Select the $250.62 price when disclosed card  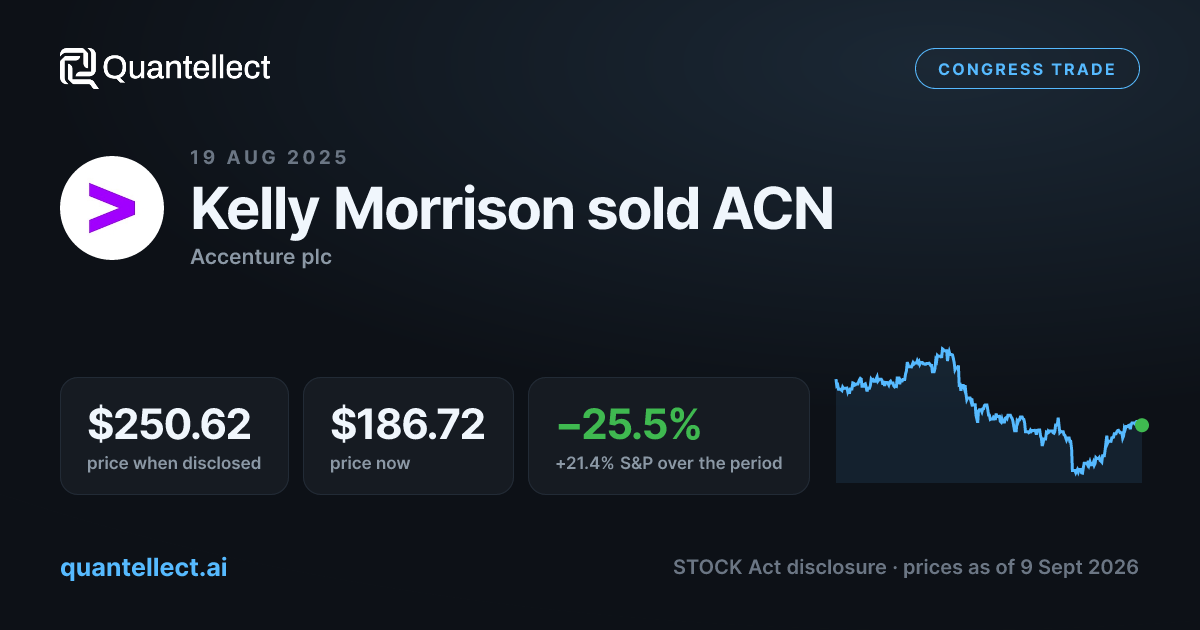click(x=174, y=435)
